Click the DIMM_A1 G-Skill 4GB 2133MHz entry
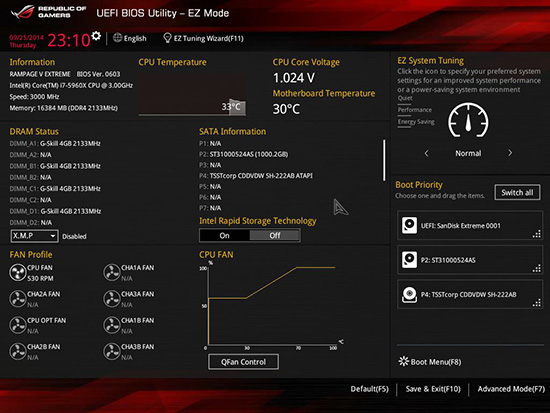 (55, 144)
